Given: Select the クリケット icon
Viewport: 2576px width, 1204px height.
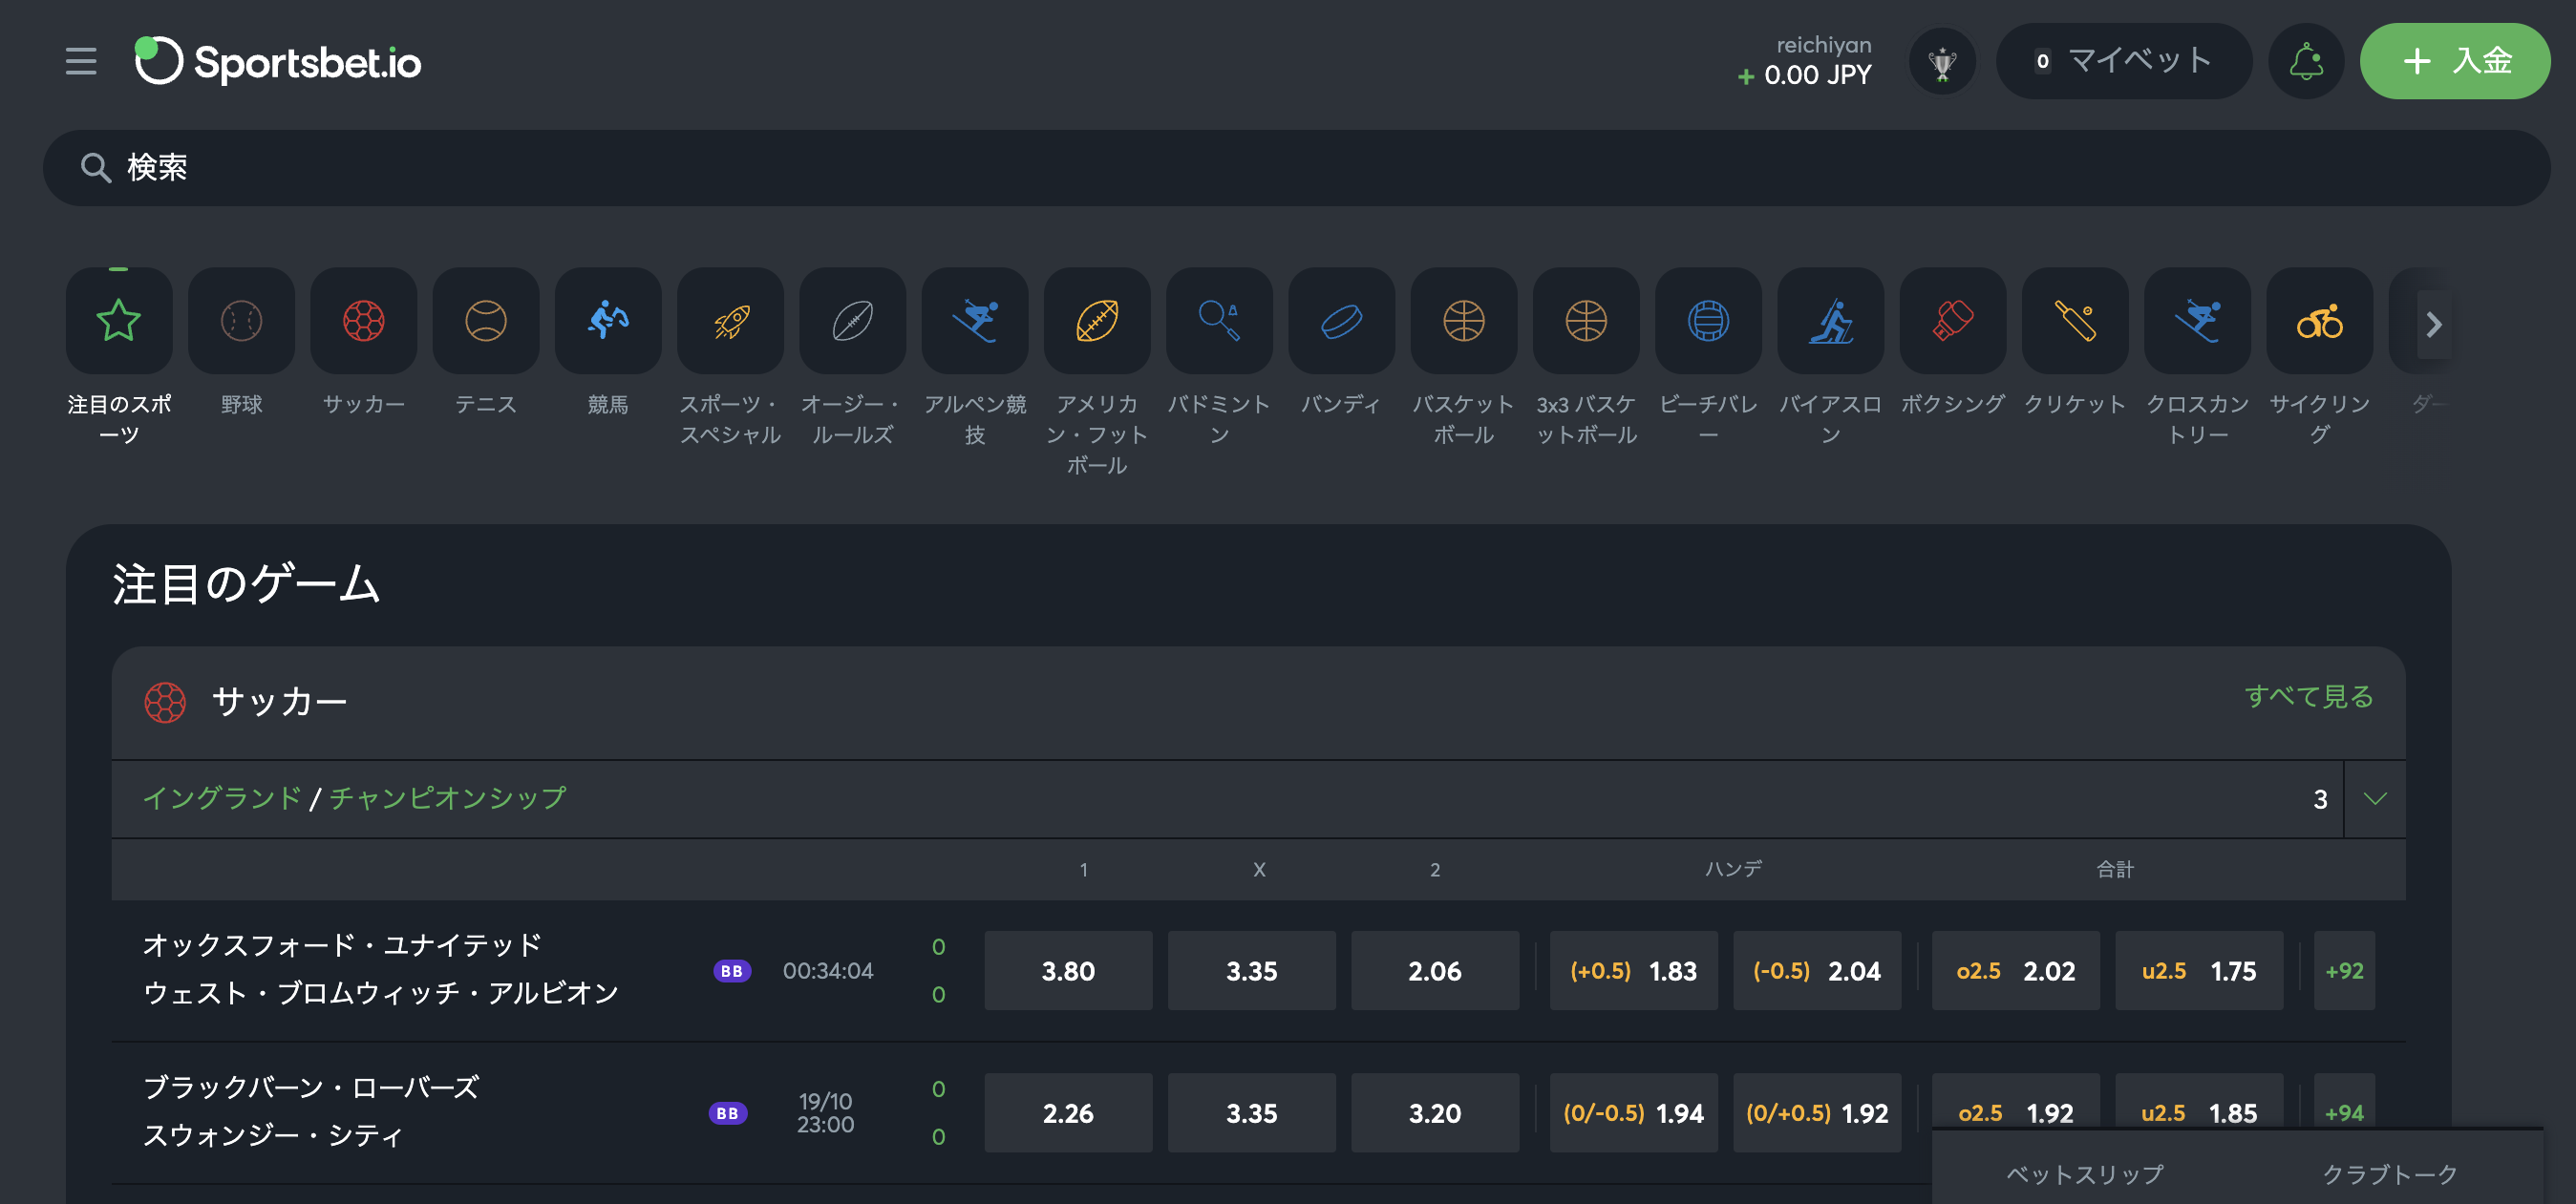Looking at the screenshot, I should coord(2075,321).
